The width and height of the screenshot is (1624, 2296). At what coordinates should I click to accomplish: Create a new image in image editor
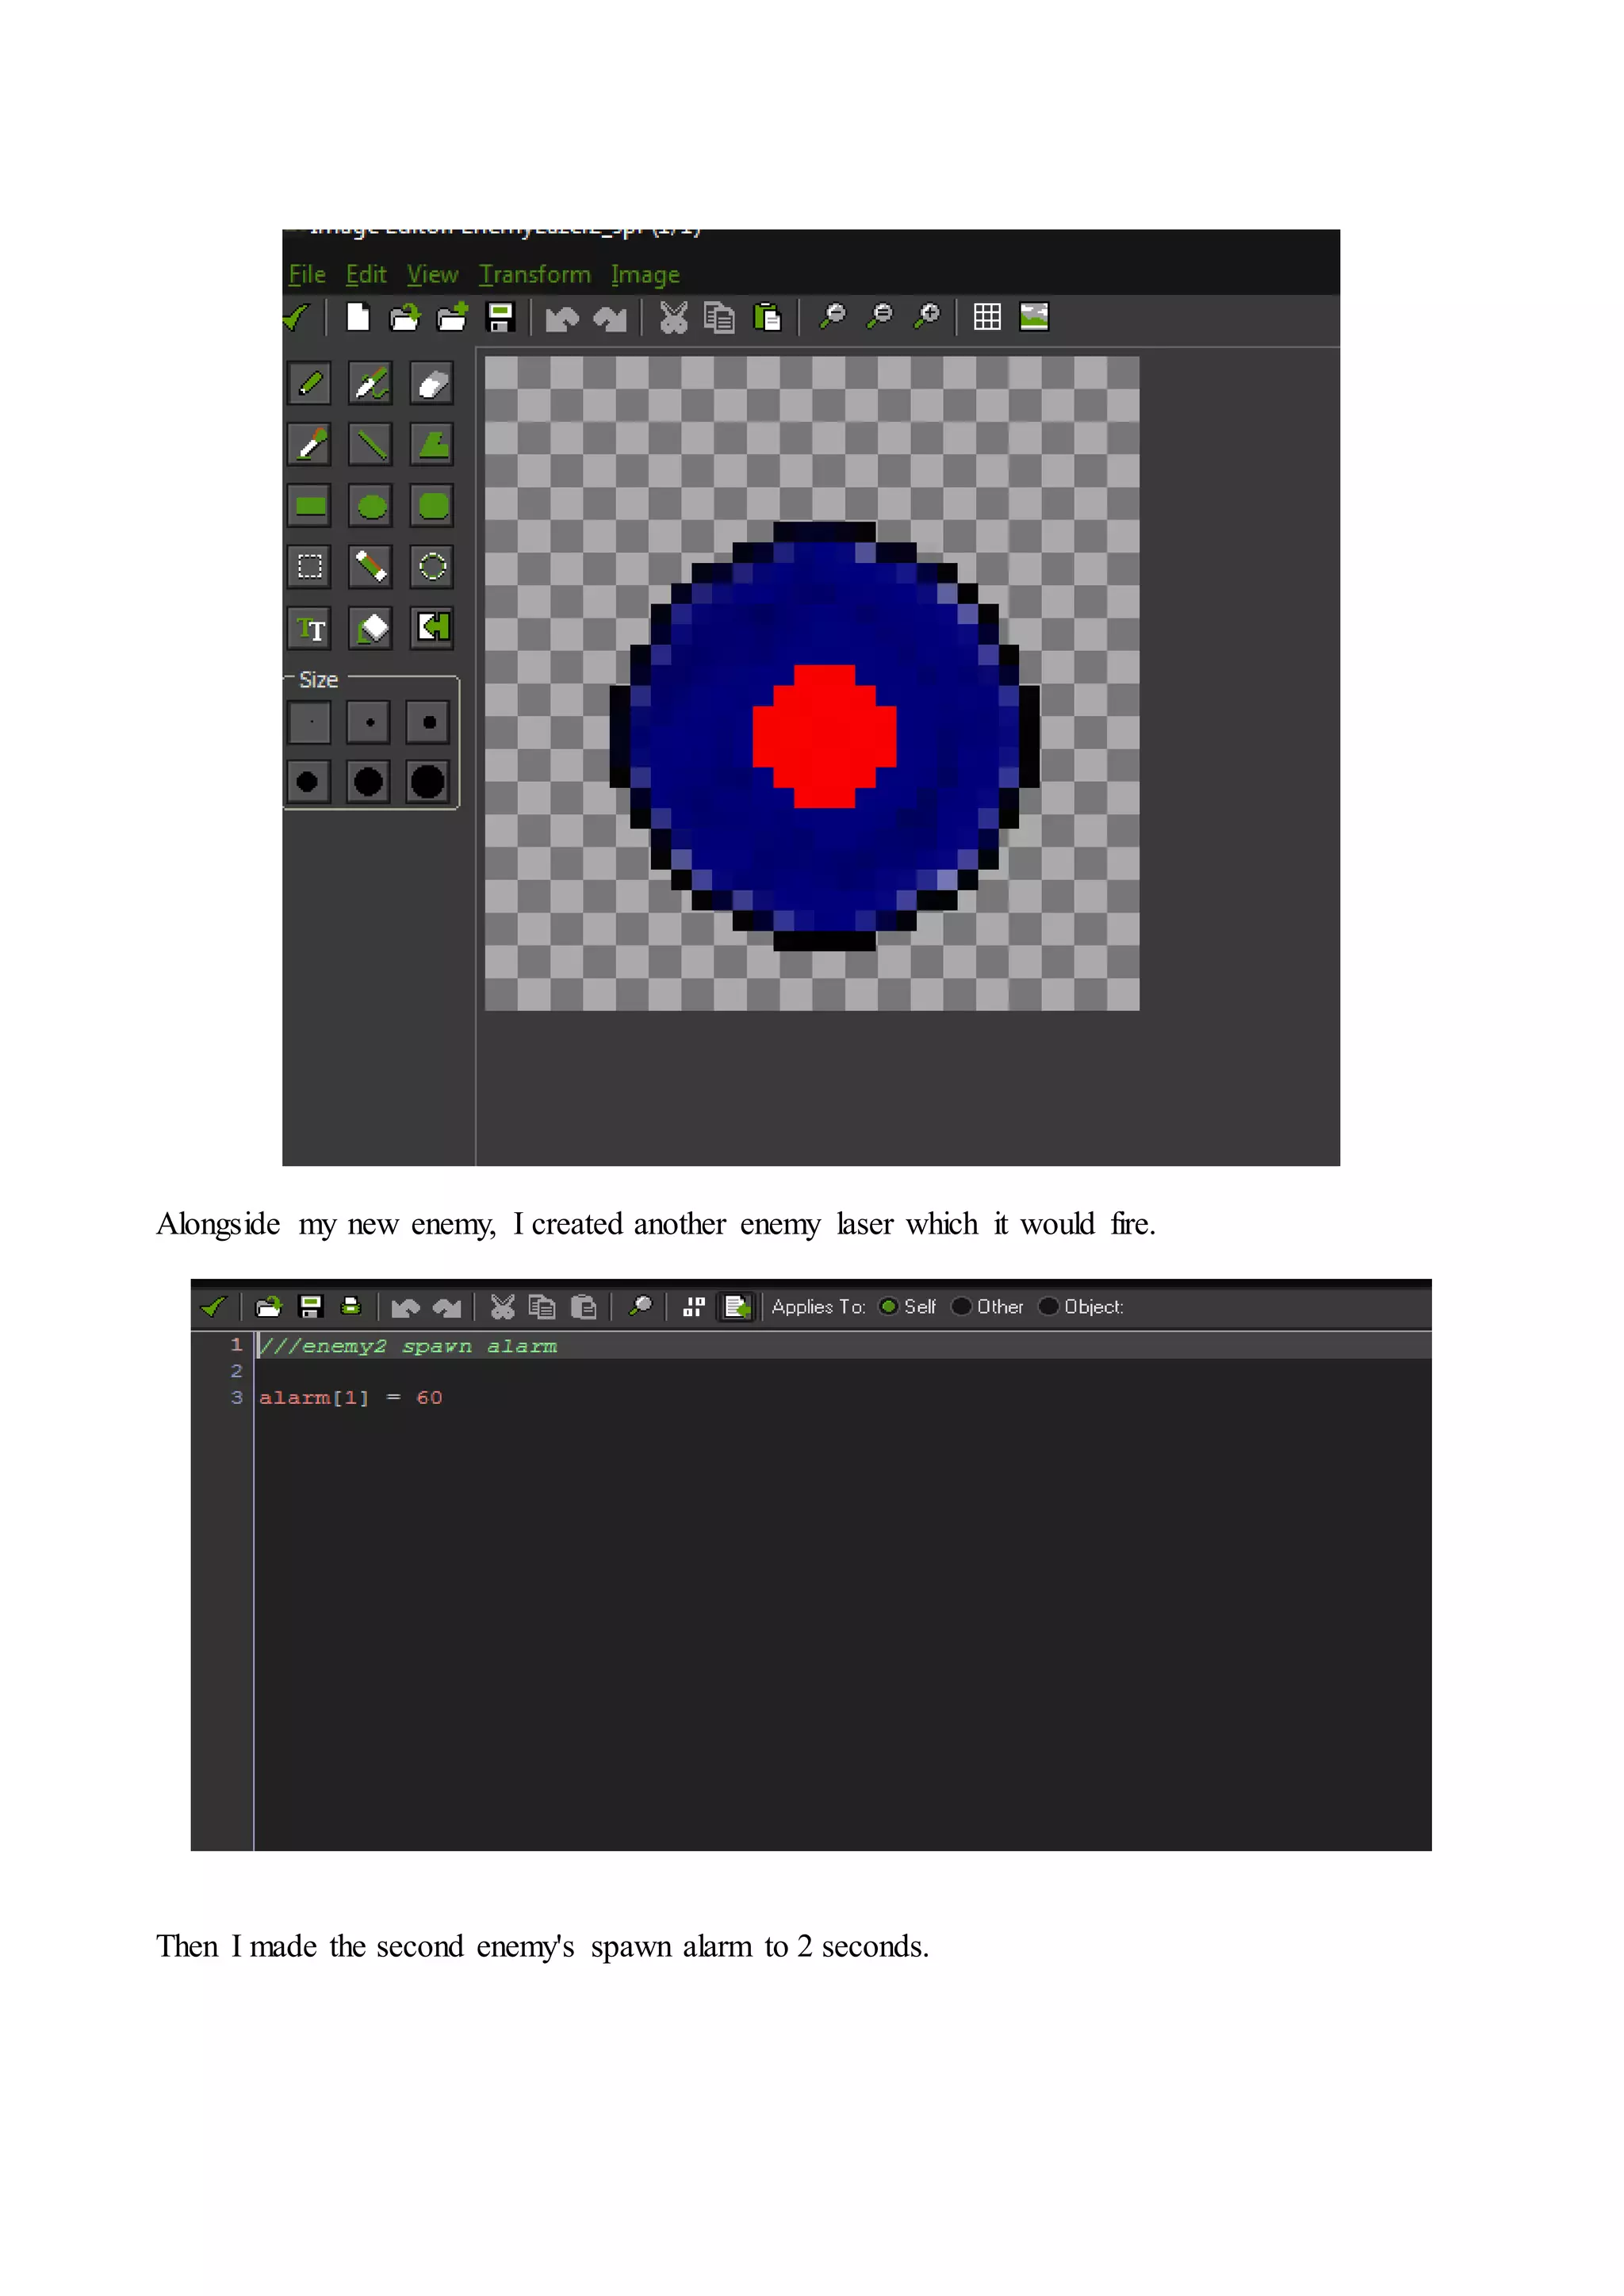(357, 317)
